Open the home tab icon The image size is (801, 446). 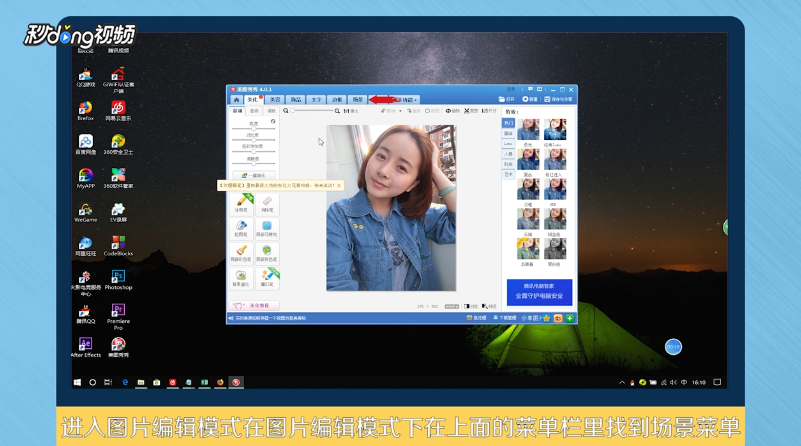pyautogui.click(x=237, y=100)
